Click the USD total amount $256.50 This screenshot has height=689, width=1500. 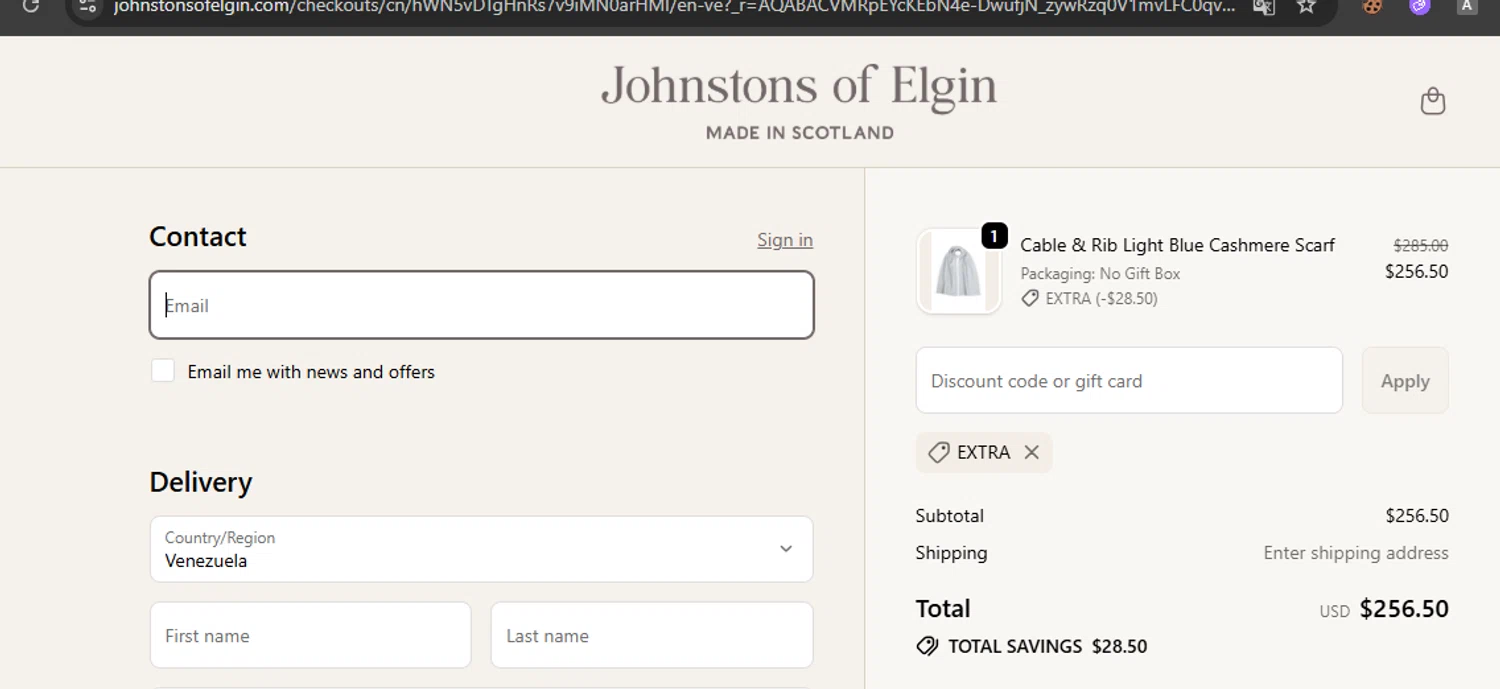[x=1404, y=609]
